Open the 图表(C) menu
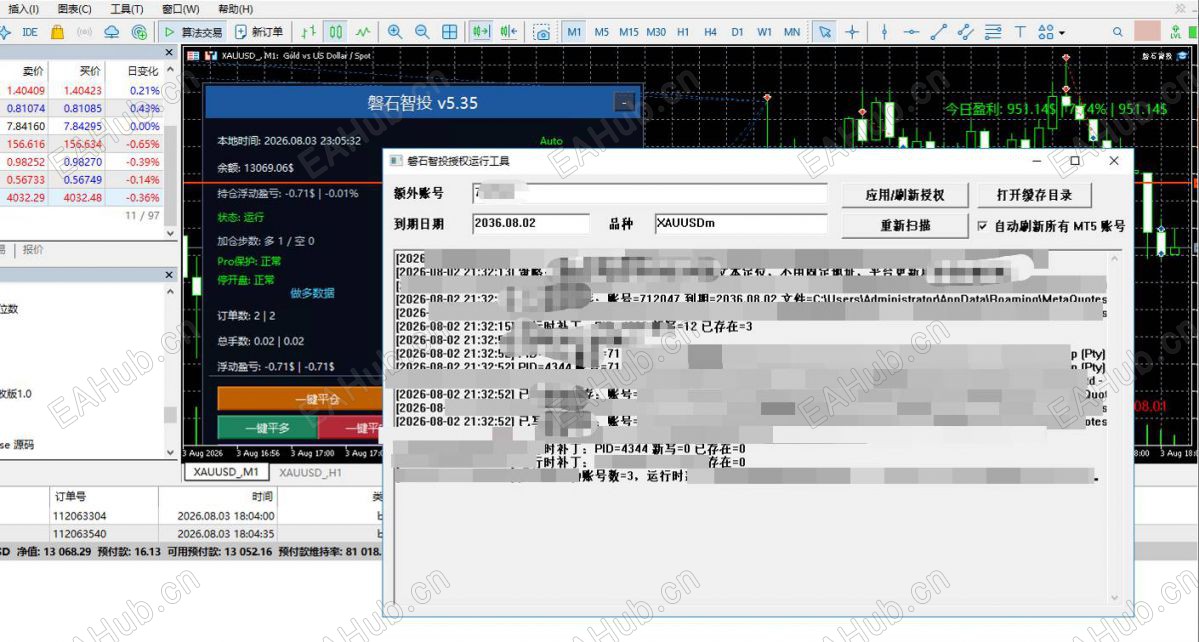 (74, 9)
